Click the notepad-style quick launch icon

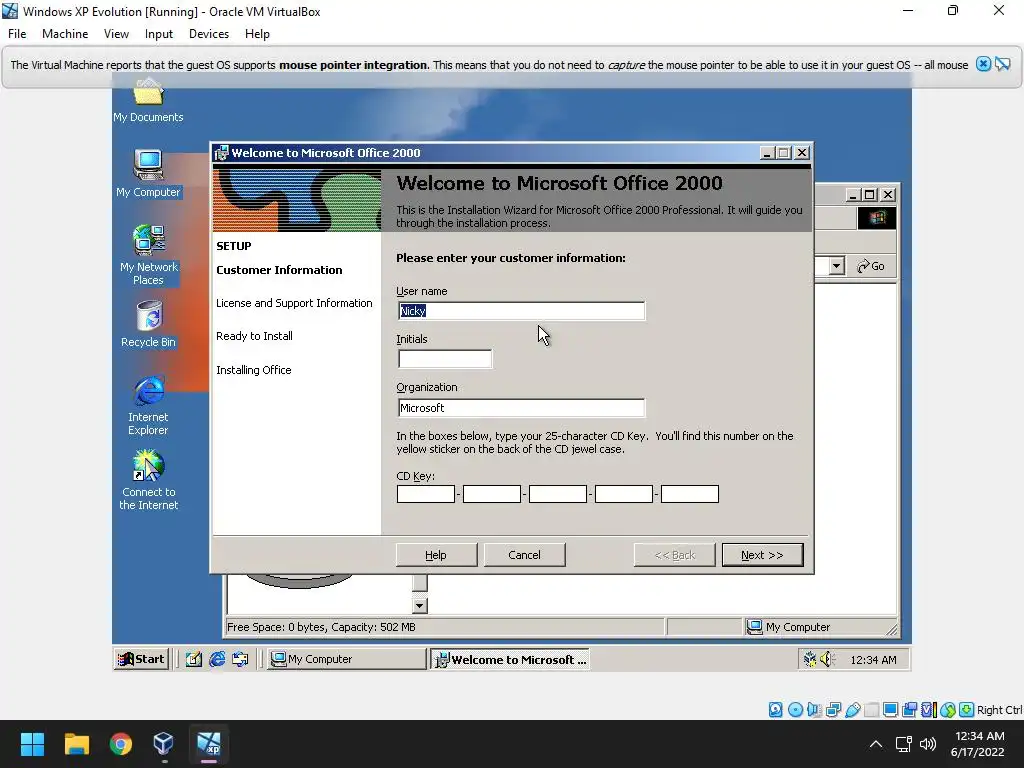pyautogui.click(x=193, y=659)
